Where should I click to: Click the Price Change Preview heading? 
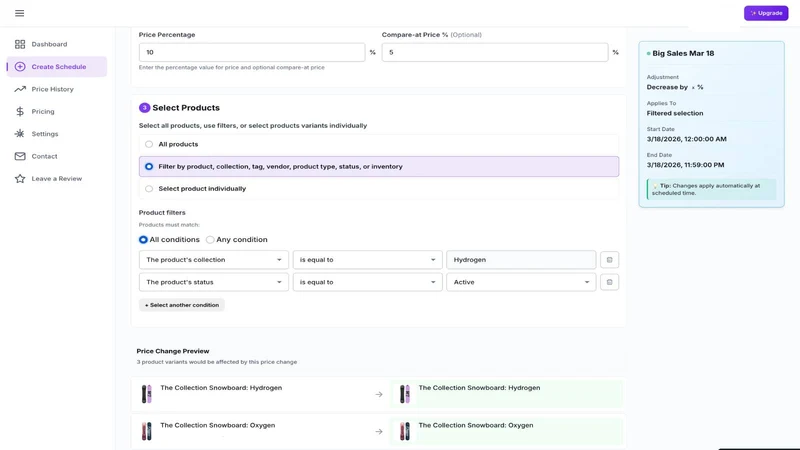pos(173,351)
